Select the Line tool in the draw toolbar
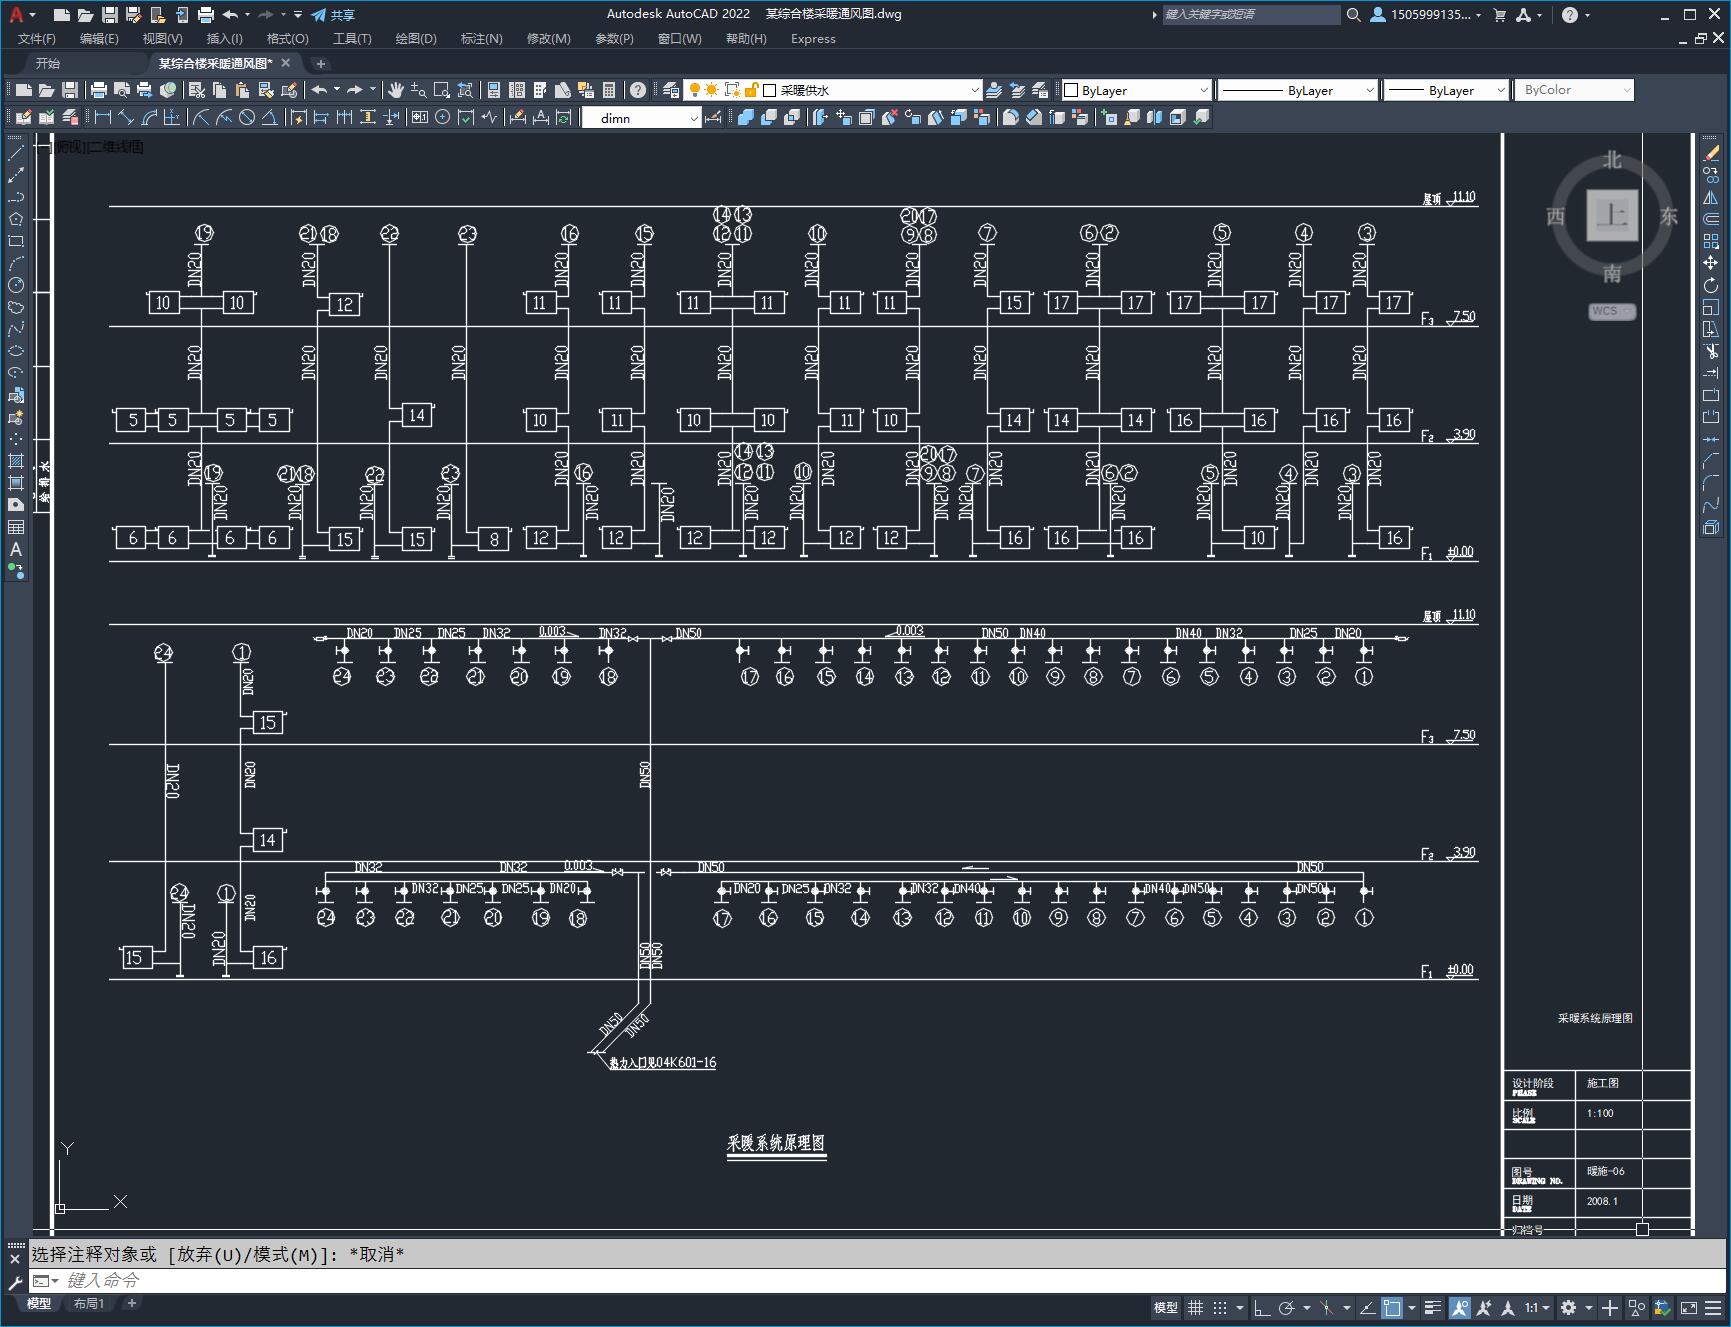This screenshot has height=1327, width=1731. [16, 153]
